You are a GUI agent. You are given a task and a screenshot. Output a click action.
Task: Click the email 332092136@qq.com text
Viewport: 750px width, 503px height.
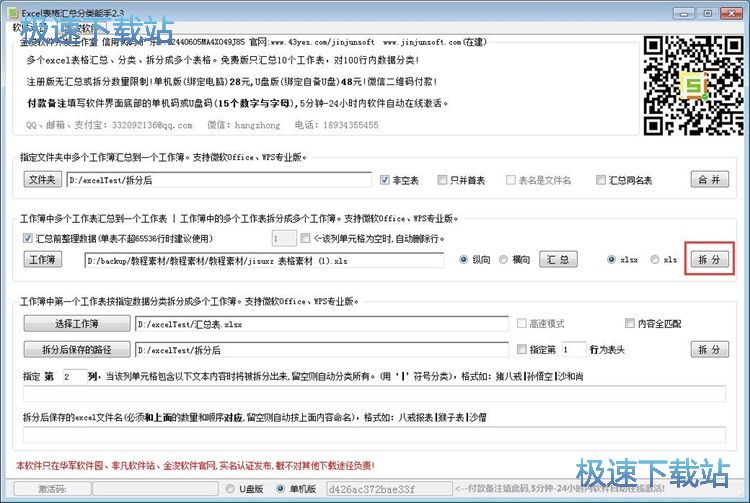pyautogui.click(x=152, y=125)
